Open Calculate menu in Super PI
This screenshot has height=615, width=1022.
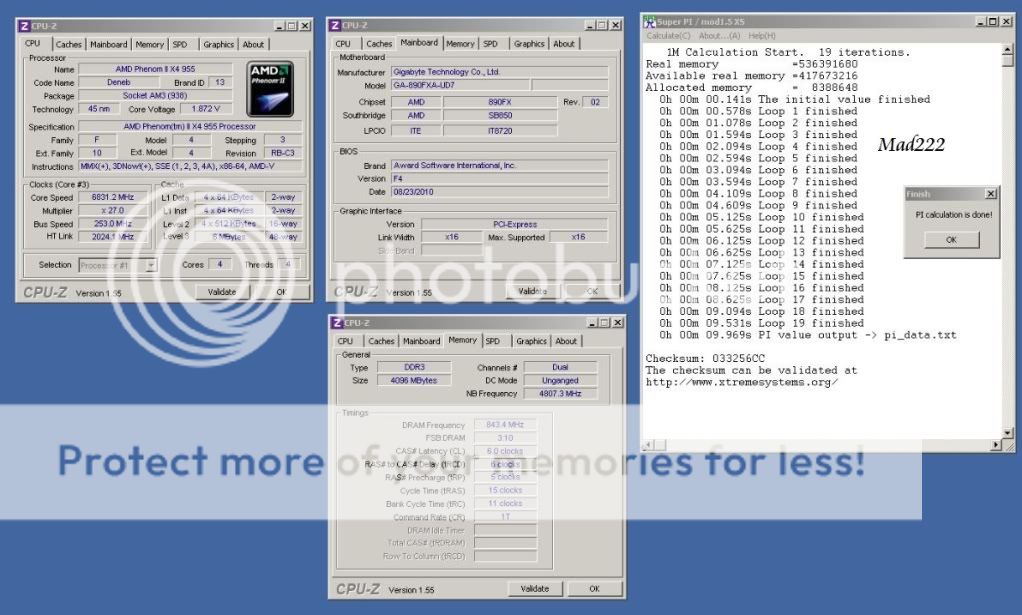[x=668, y=36]
